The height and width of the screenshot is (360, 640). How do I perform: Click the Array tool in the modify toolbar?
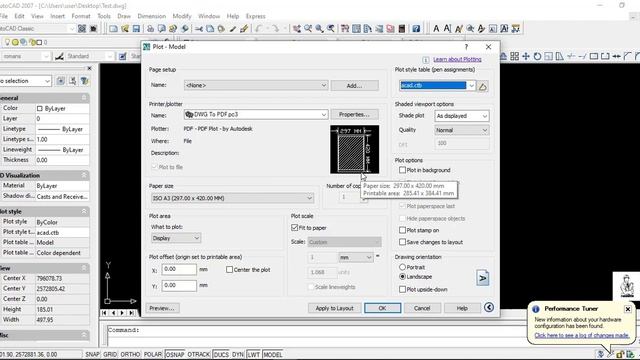click(x=515, y=56)
